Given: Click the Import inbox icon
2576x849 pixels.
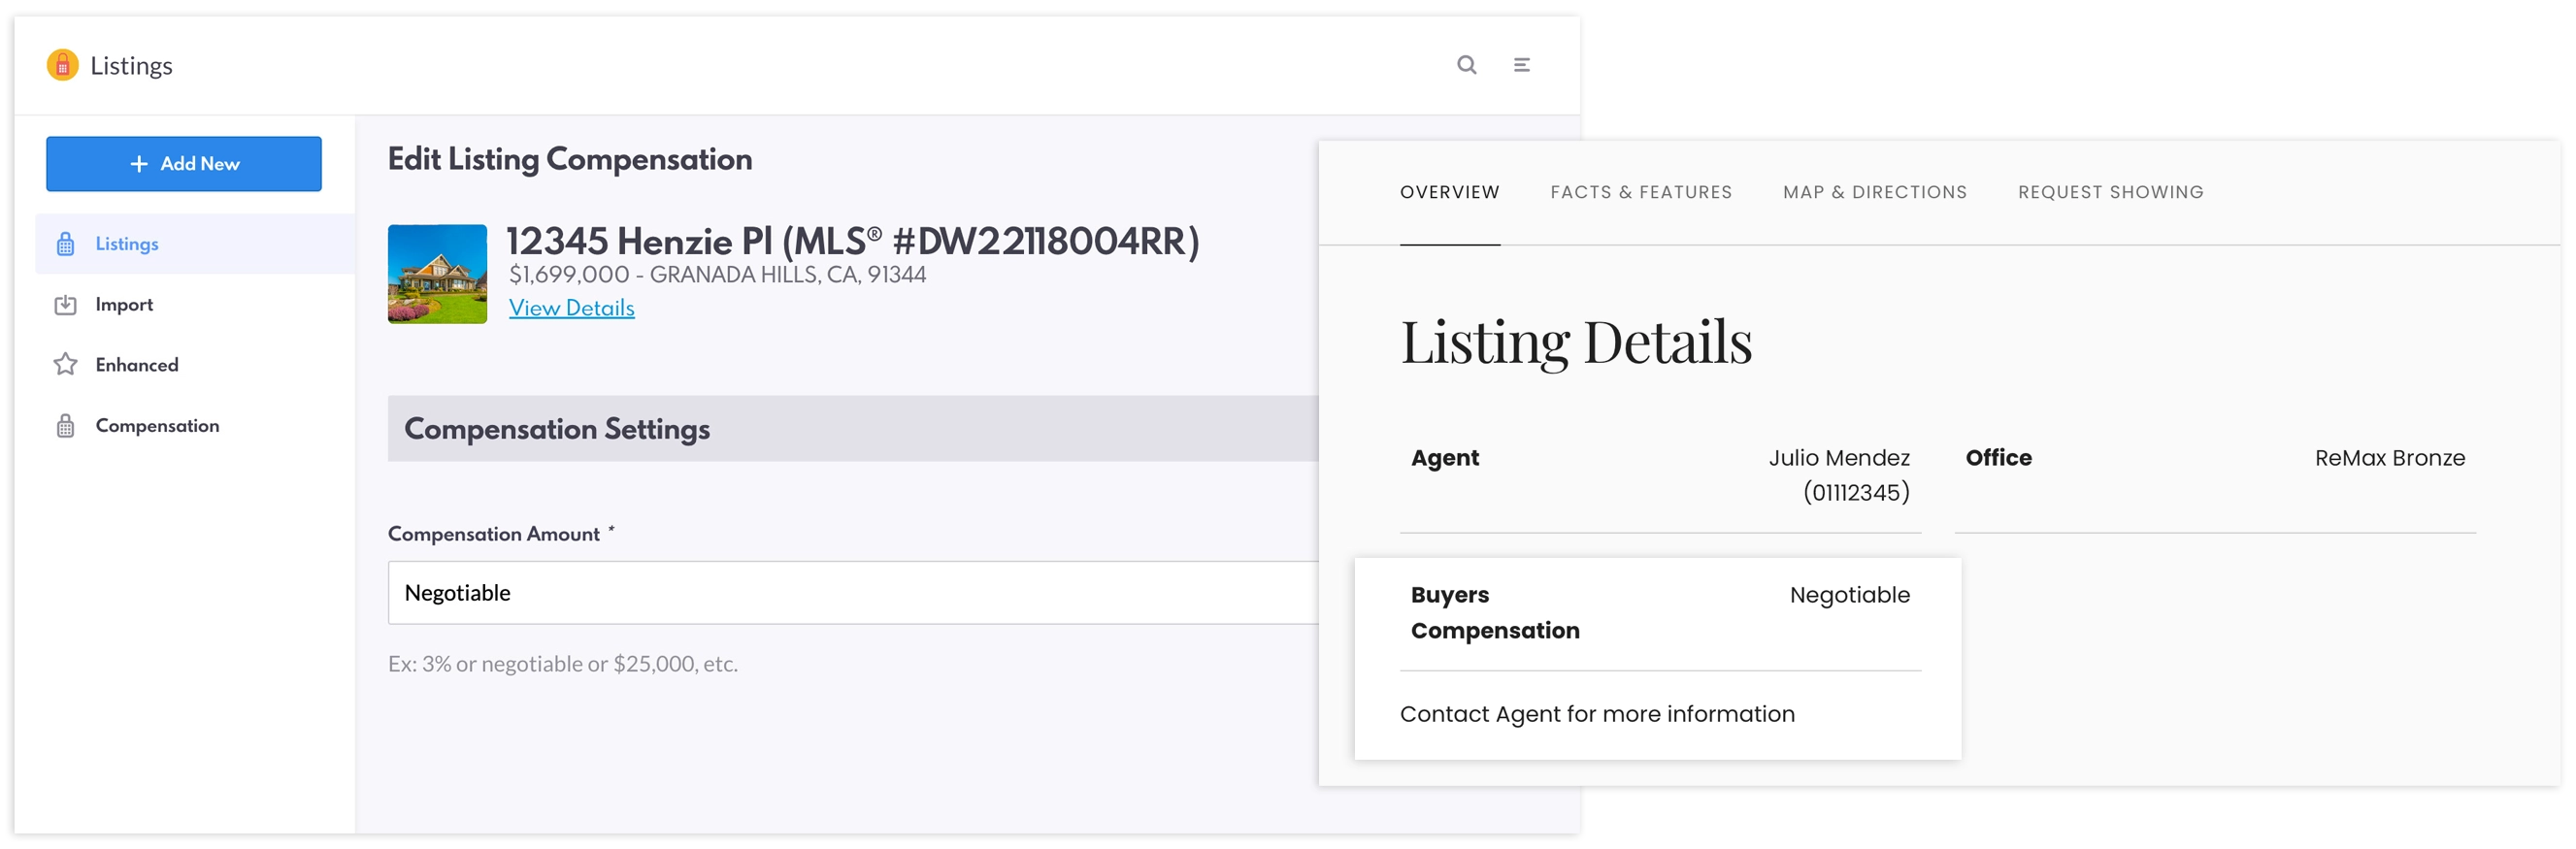Looking at the screenshot, I should (x=65, y=305).
